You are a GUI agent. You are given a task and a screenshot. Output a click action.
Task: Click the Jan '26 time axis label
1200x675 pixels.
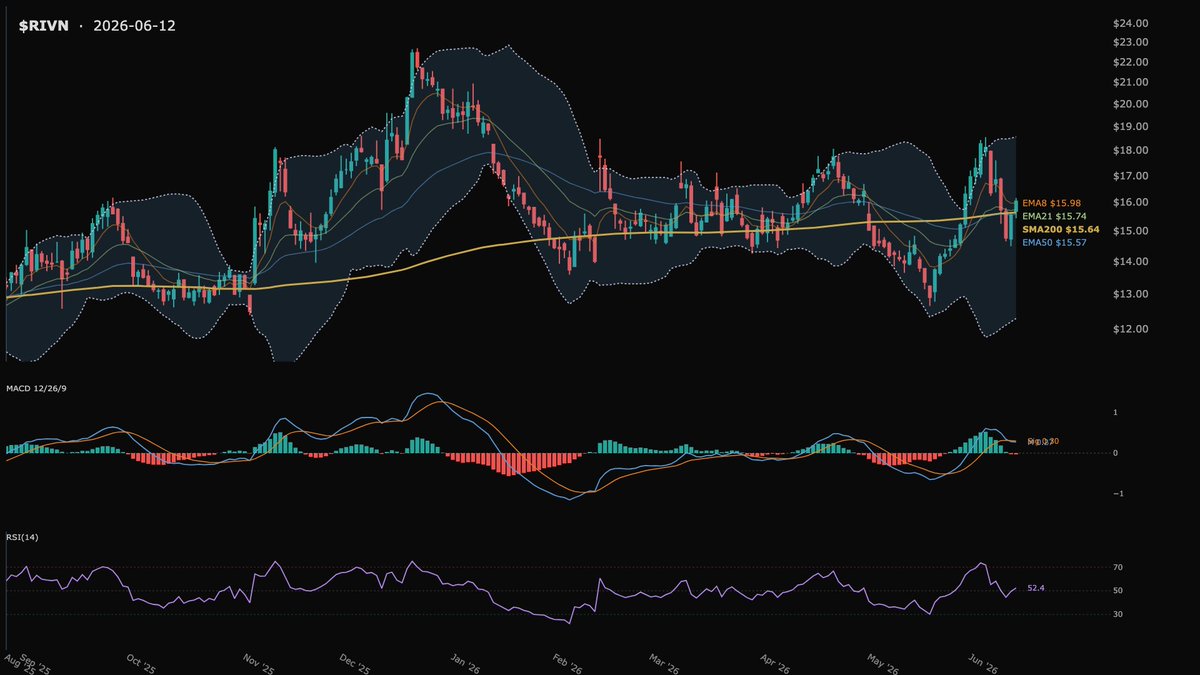coord(464,664)
